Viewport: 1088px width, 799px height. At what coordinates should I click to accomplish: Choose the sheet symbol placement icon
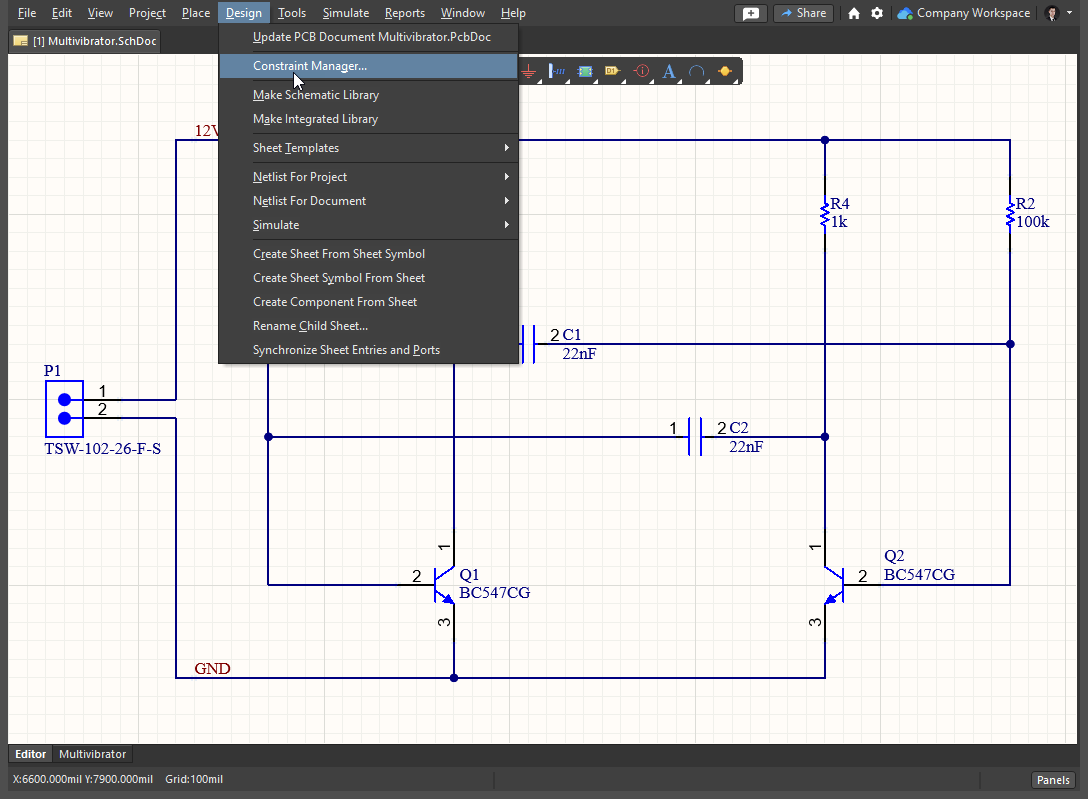coord(585,72)
